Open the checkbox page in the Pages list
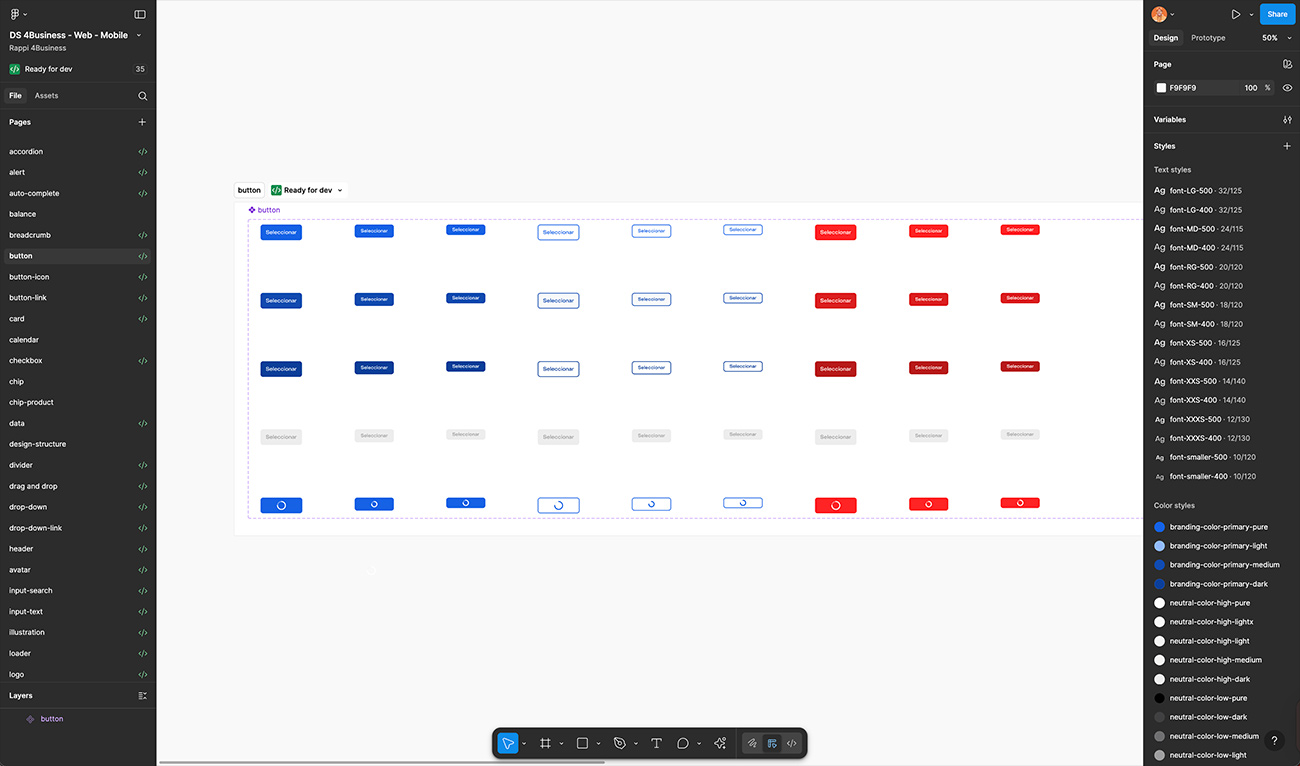 (x=26, y=361)
